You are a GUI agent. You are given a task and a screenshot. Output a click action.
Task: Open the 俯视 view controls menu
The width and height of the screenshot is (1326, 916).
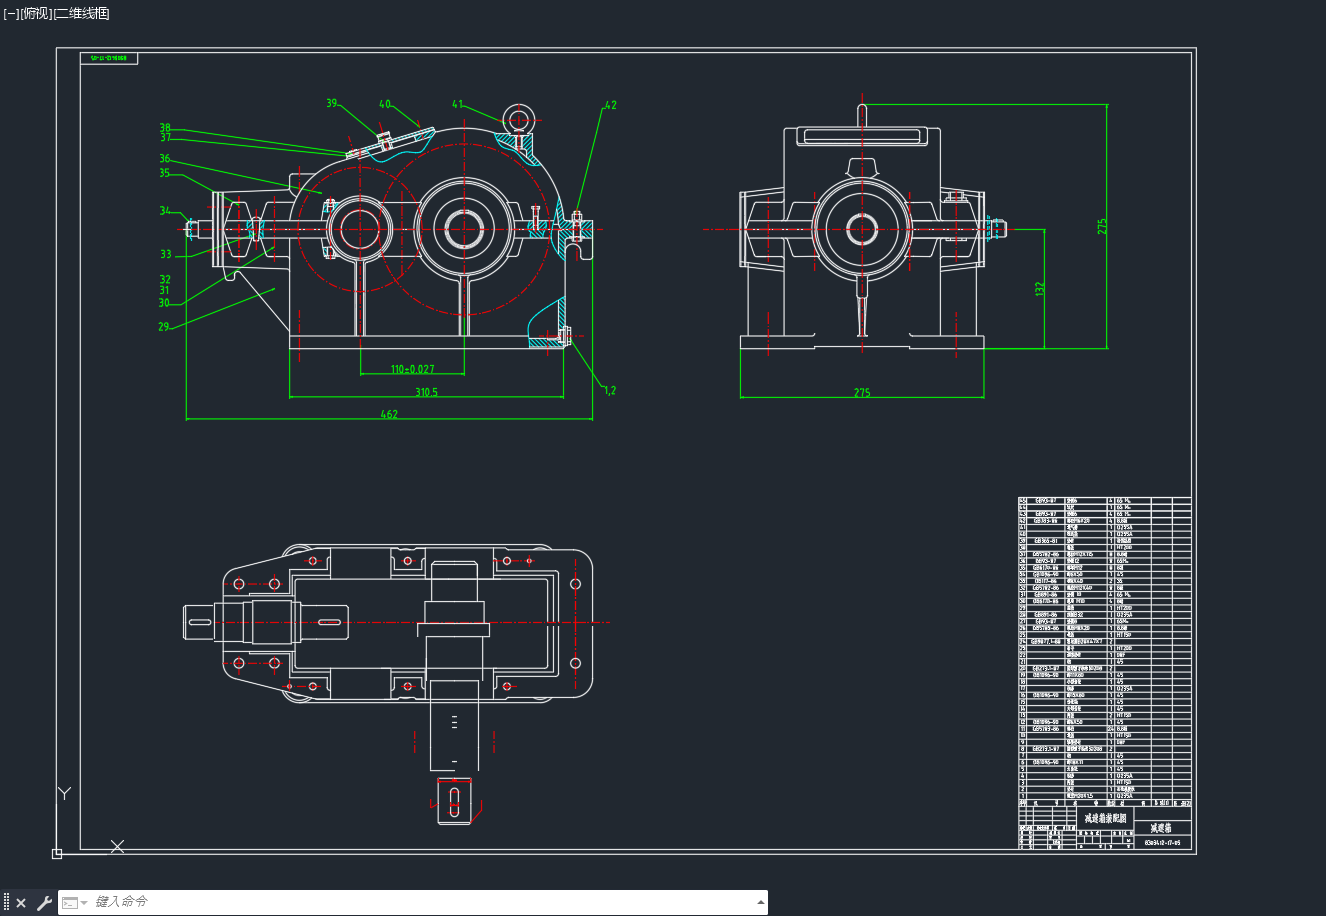point(36,13)
